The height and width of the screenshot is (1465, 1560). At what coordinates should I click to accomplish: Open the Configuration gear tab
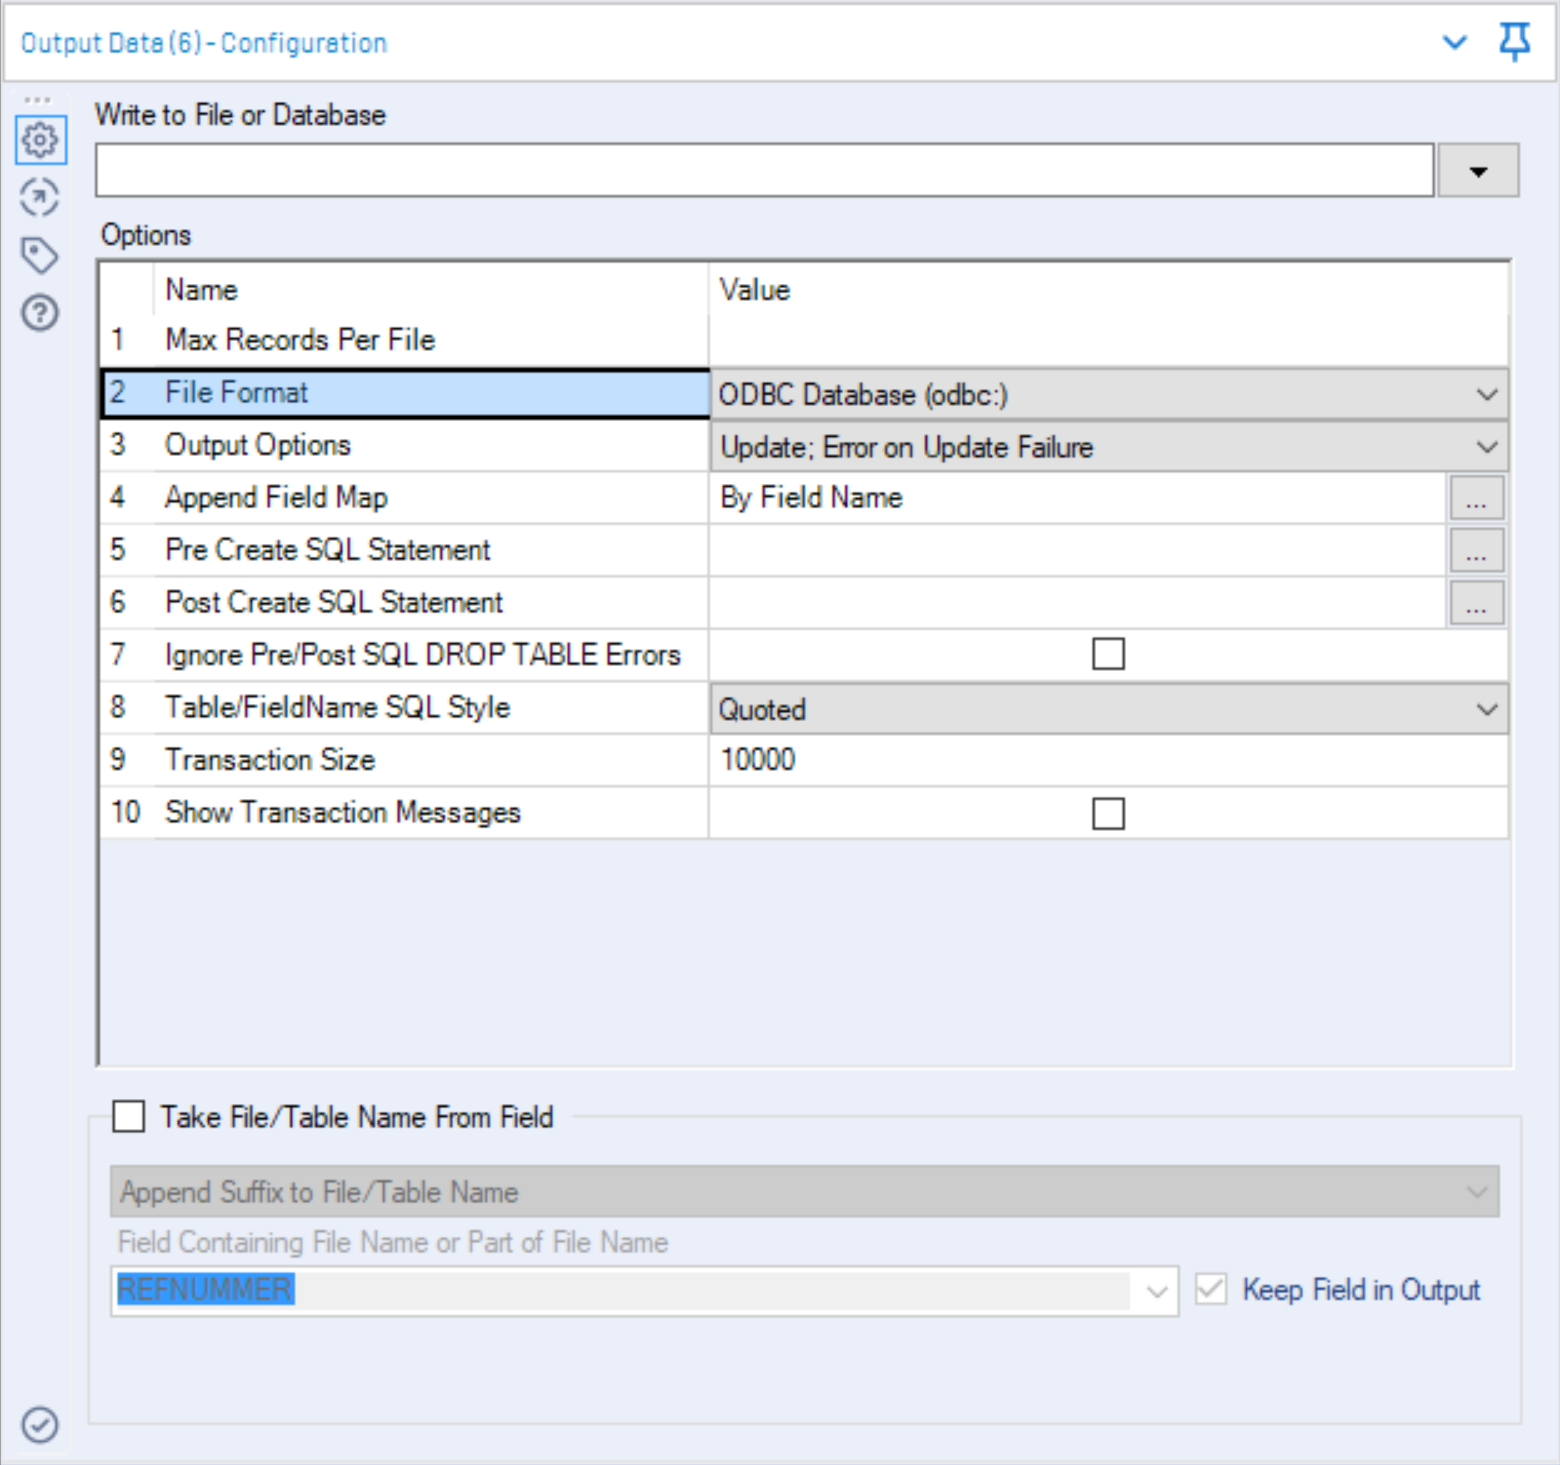[41, 140]
